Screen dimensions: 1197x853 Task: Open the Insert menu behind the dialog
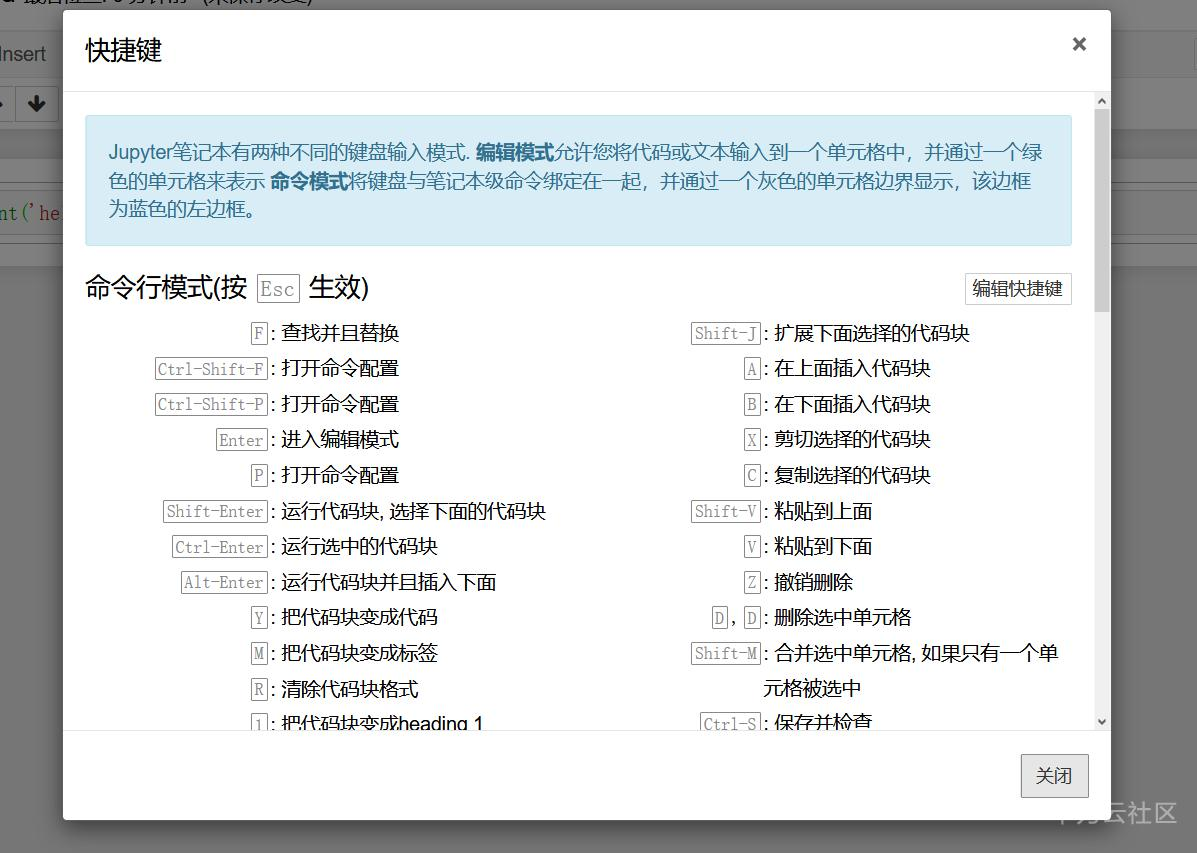tap(23, 54)
